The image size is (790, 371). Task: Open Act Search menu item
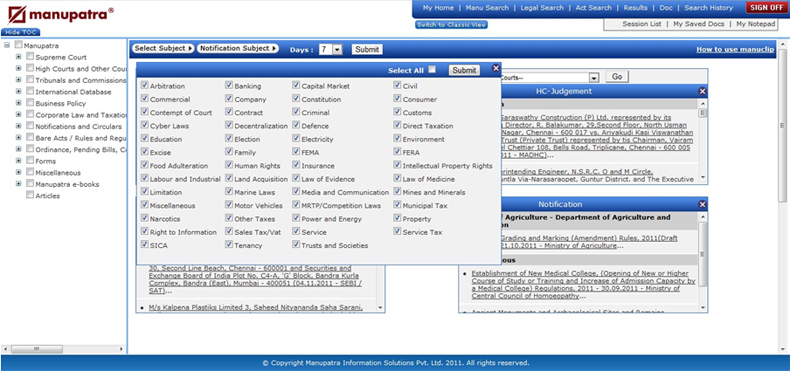[594, 8]
